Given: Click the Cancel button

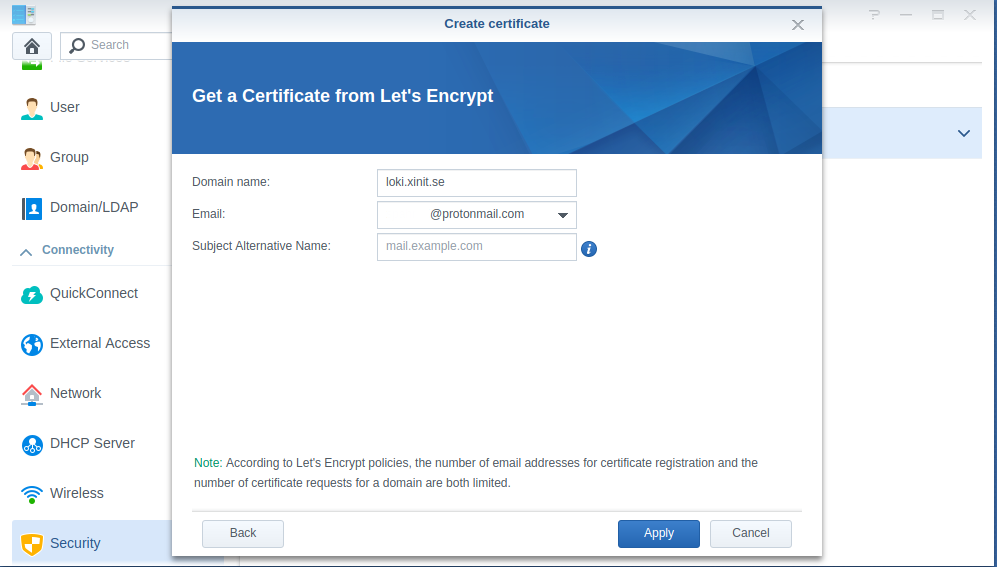Looking at the screenshot, I should tap(751, 533).
